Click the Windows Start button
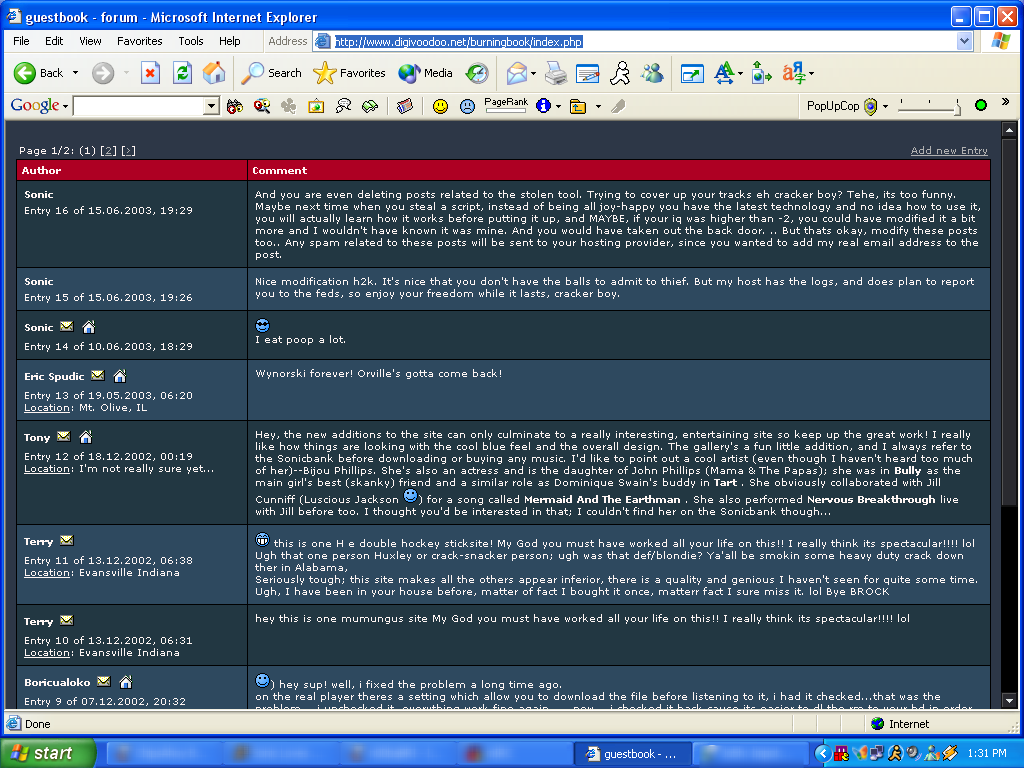The width and height of the screenshot is (1024, 768). coord(48,753)
